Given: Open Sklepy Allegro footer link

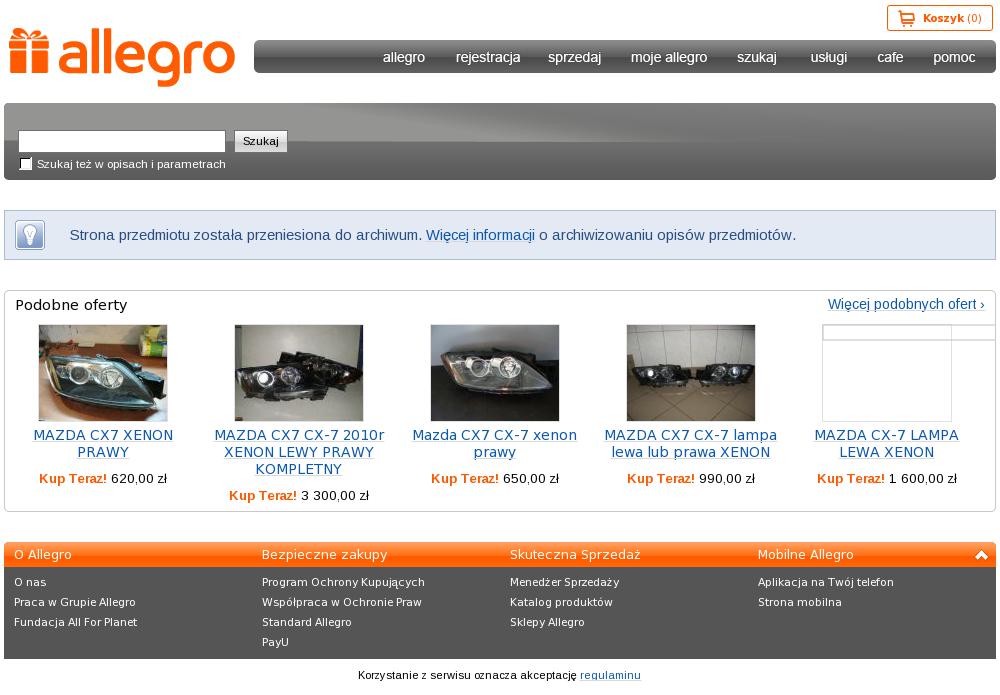Looking at the screenshot, I should point(547,622).
